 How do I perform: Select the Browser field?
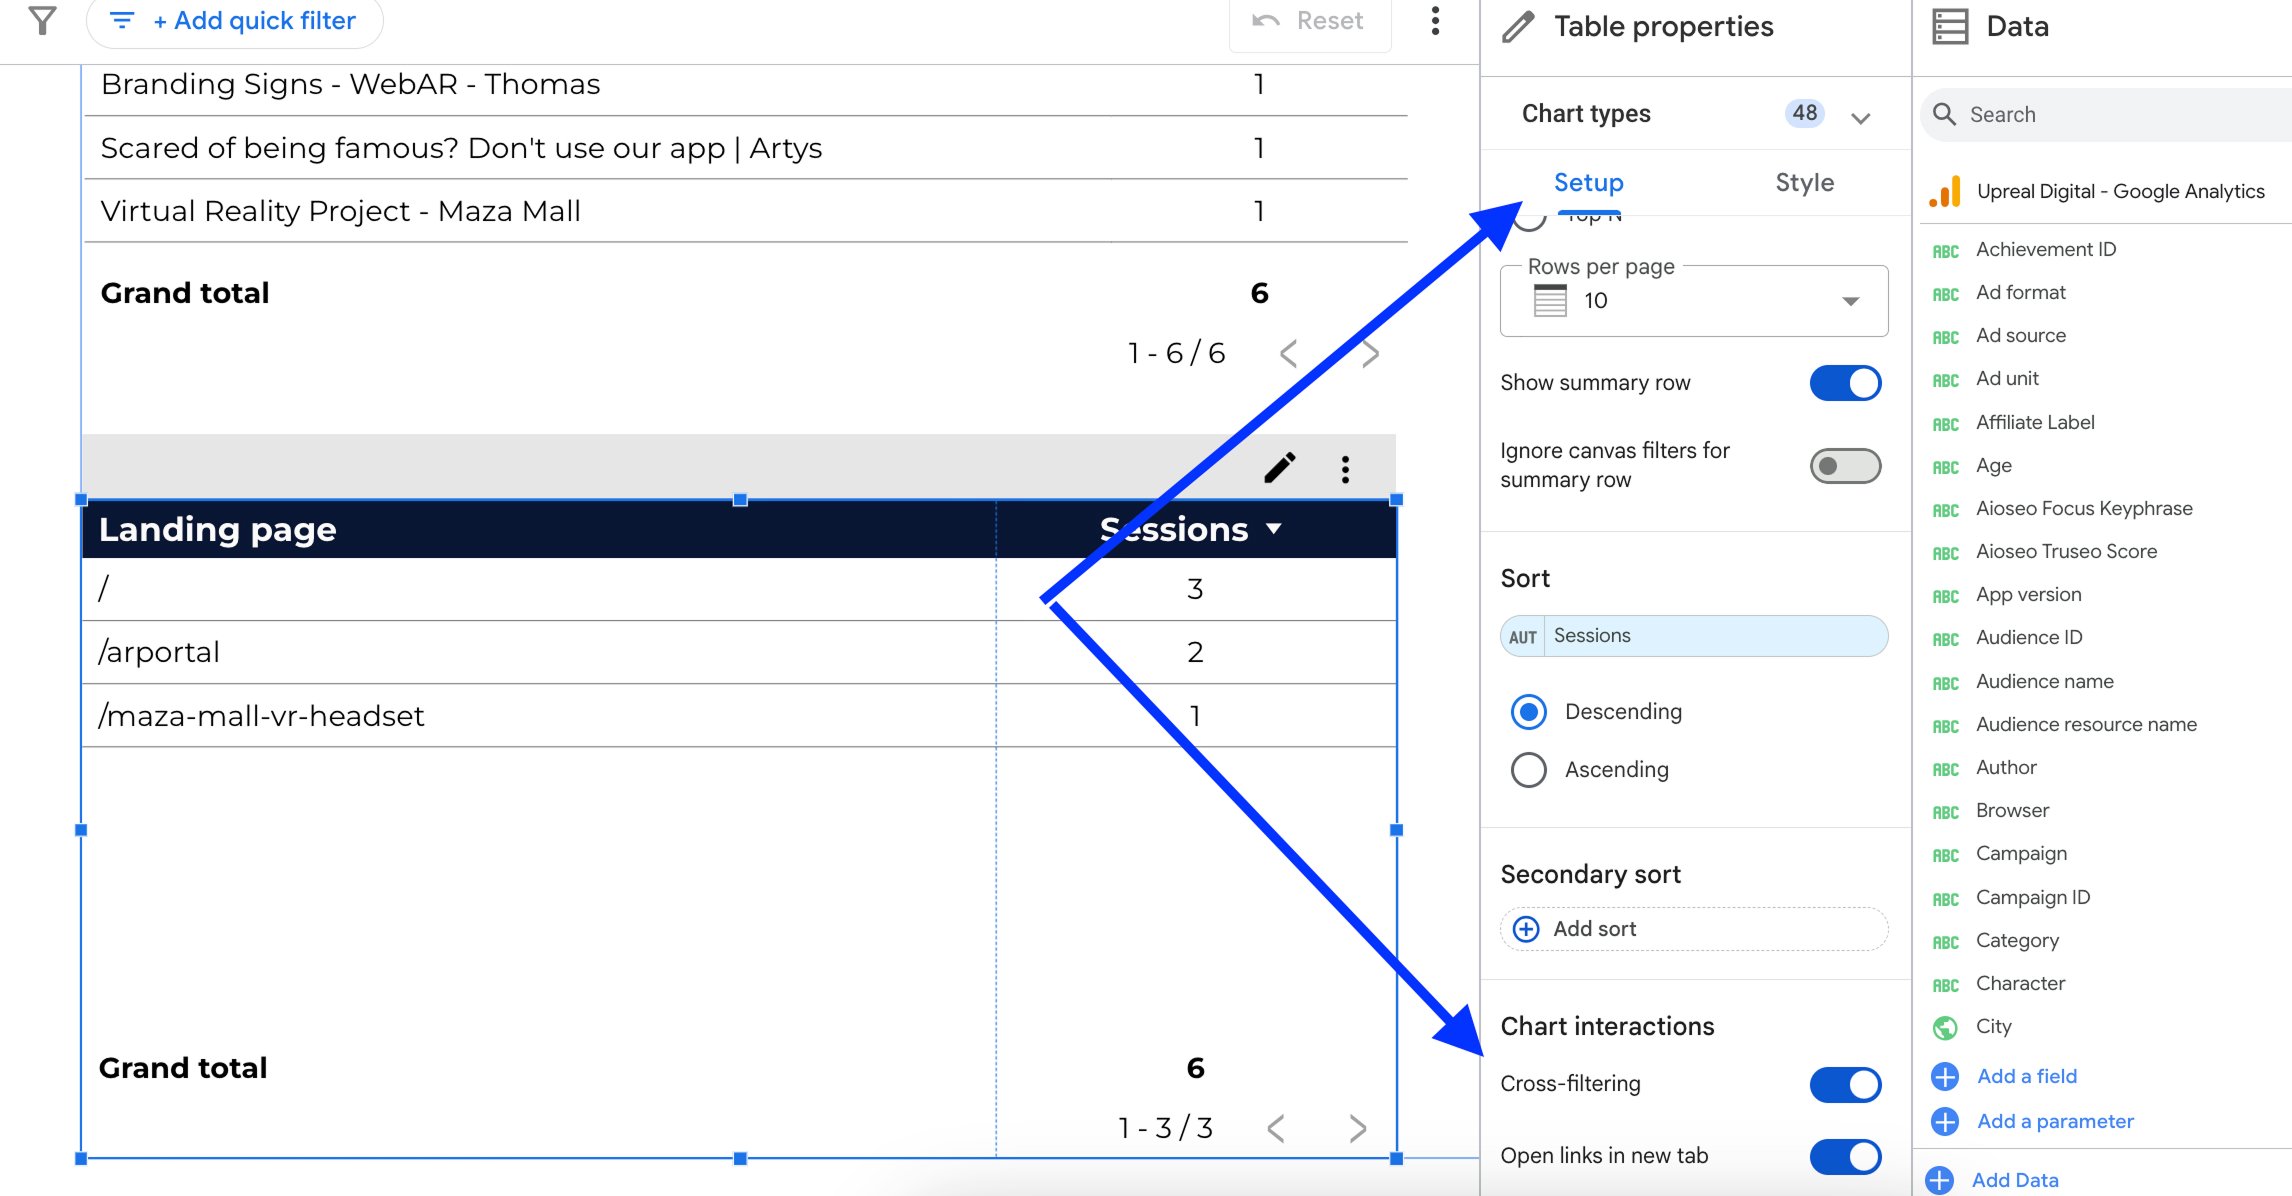(x=2012, y=810)
